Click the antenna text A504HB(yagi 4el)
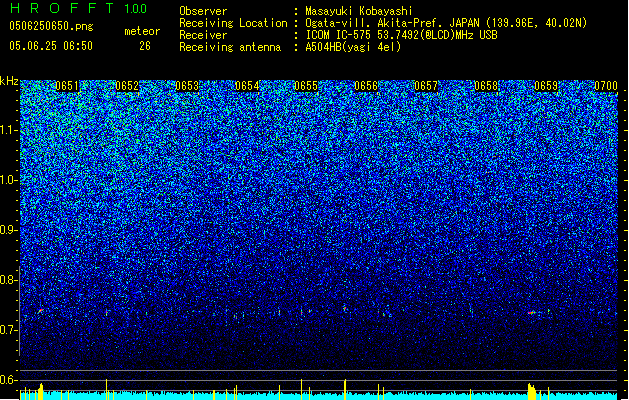Image resolution: width=629 pixels, height=400 pixels. click(x=353, y=47)
